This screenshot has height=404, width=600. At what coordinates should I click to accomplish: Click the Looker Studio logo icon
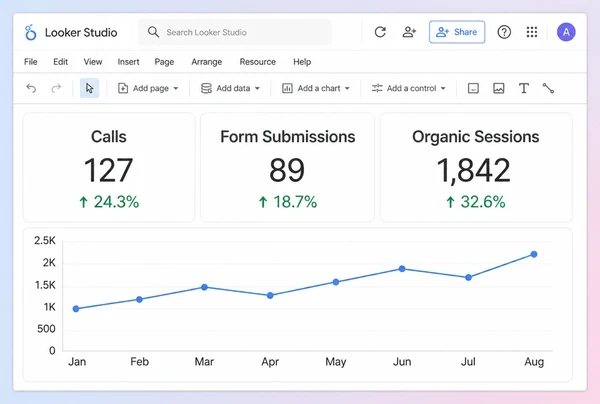(x=30, y=33)
